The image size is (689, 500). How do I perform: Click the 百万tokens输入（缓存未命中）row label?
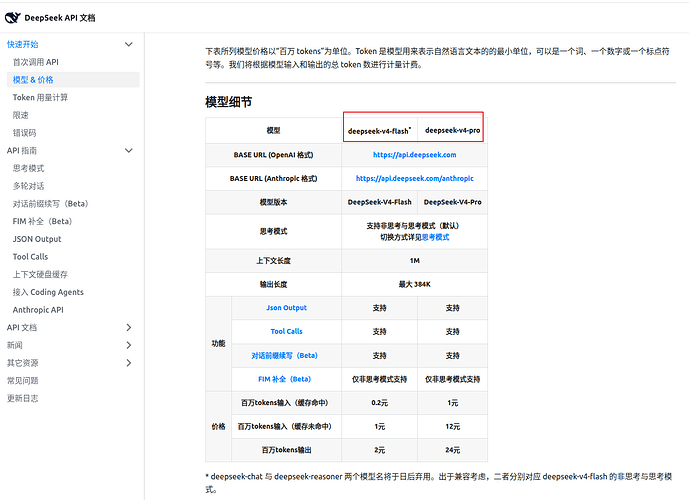(x=286, y=426)
